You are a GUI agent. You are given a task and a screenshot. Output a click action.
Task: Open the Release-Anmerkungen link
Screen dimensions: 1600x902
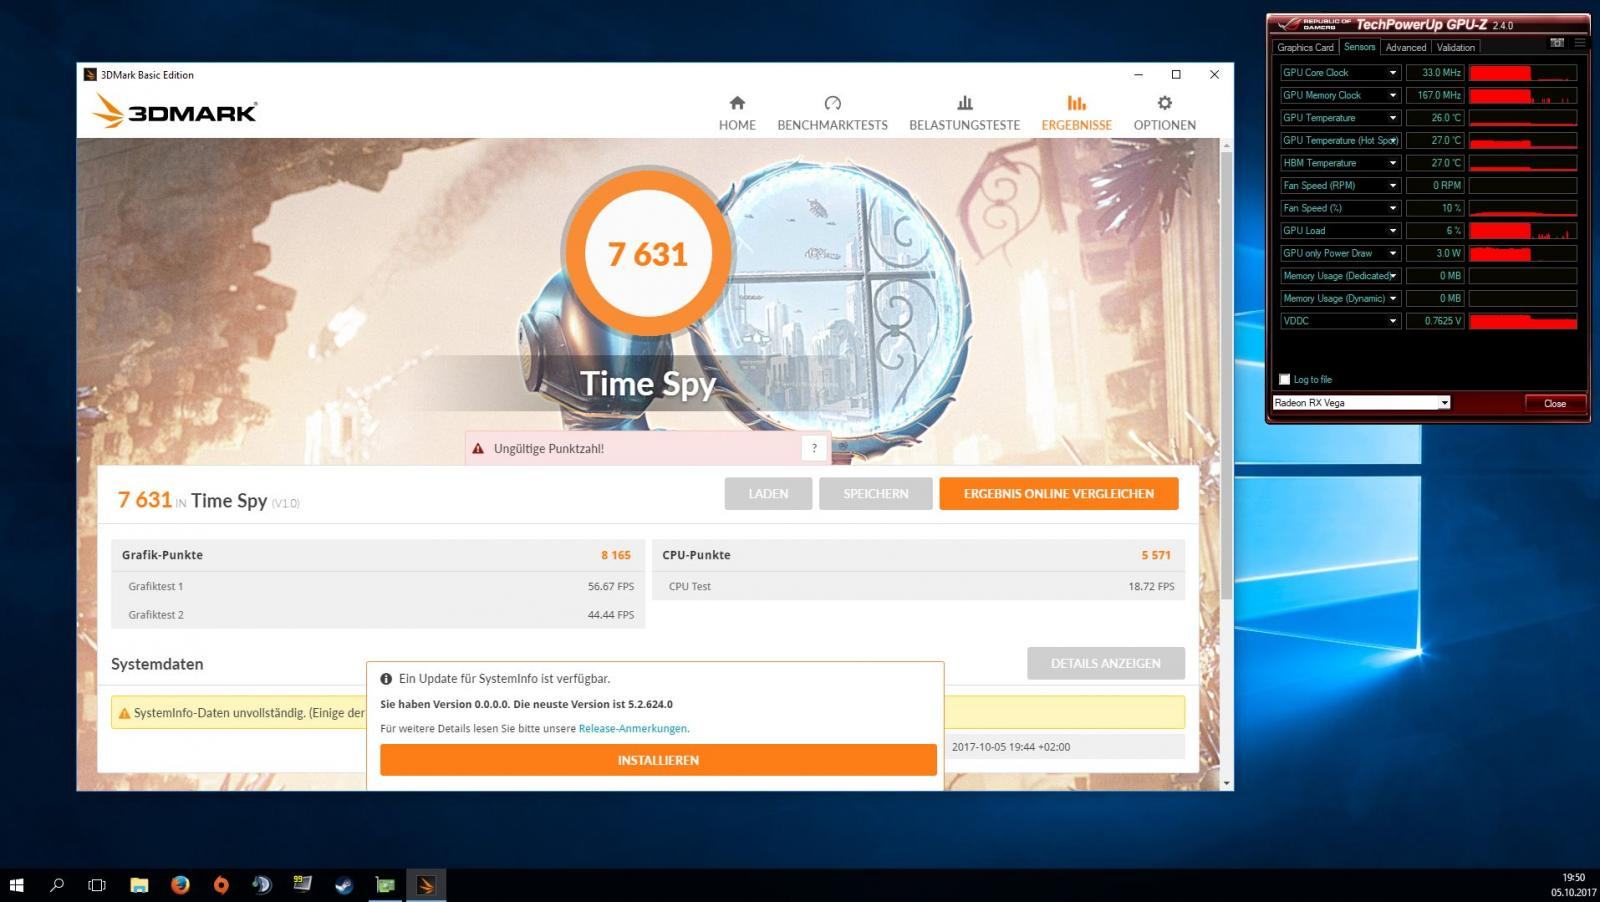[633, 728]
